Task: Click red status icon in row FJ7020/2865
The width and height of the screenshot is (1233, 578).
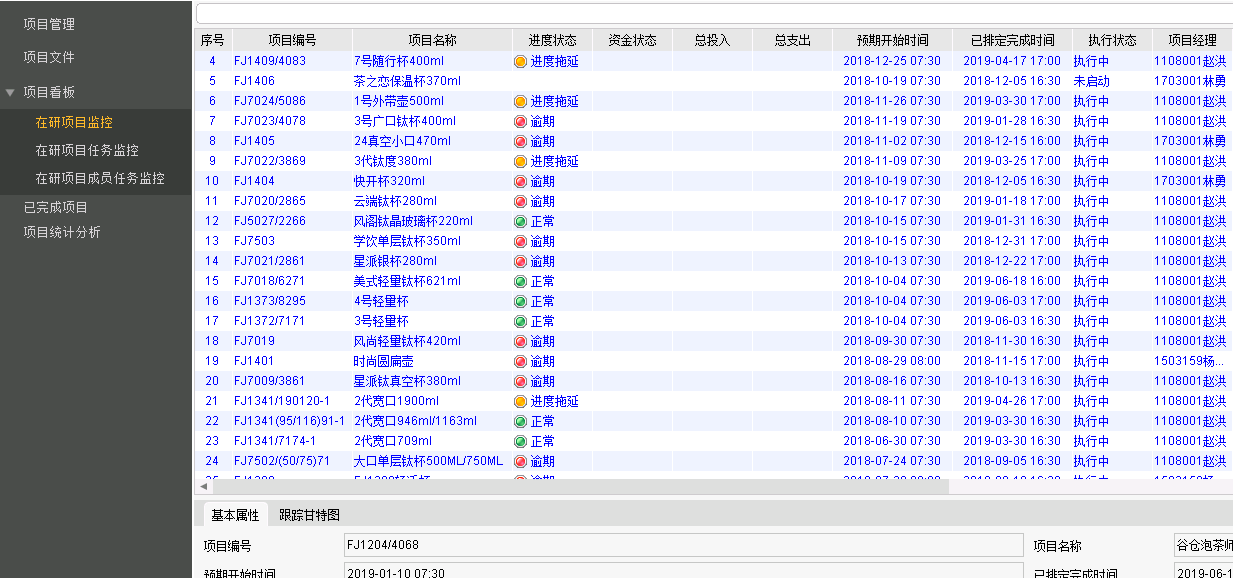Action: [520, 201]
